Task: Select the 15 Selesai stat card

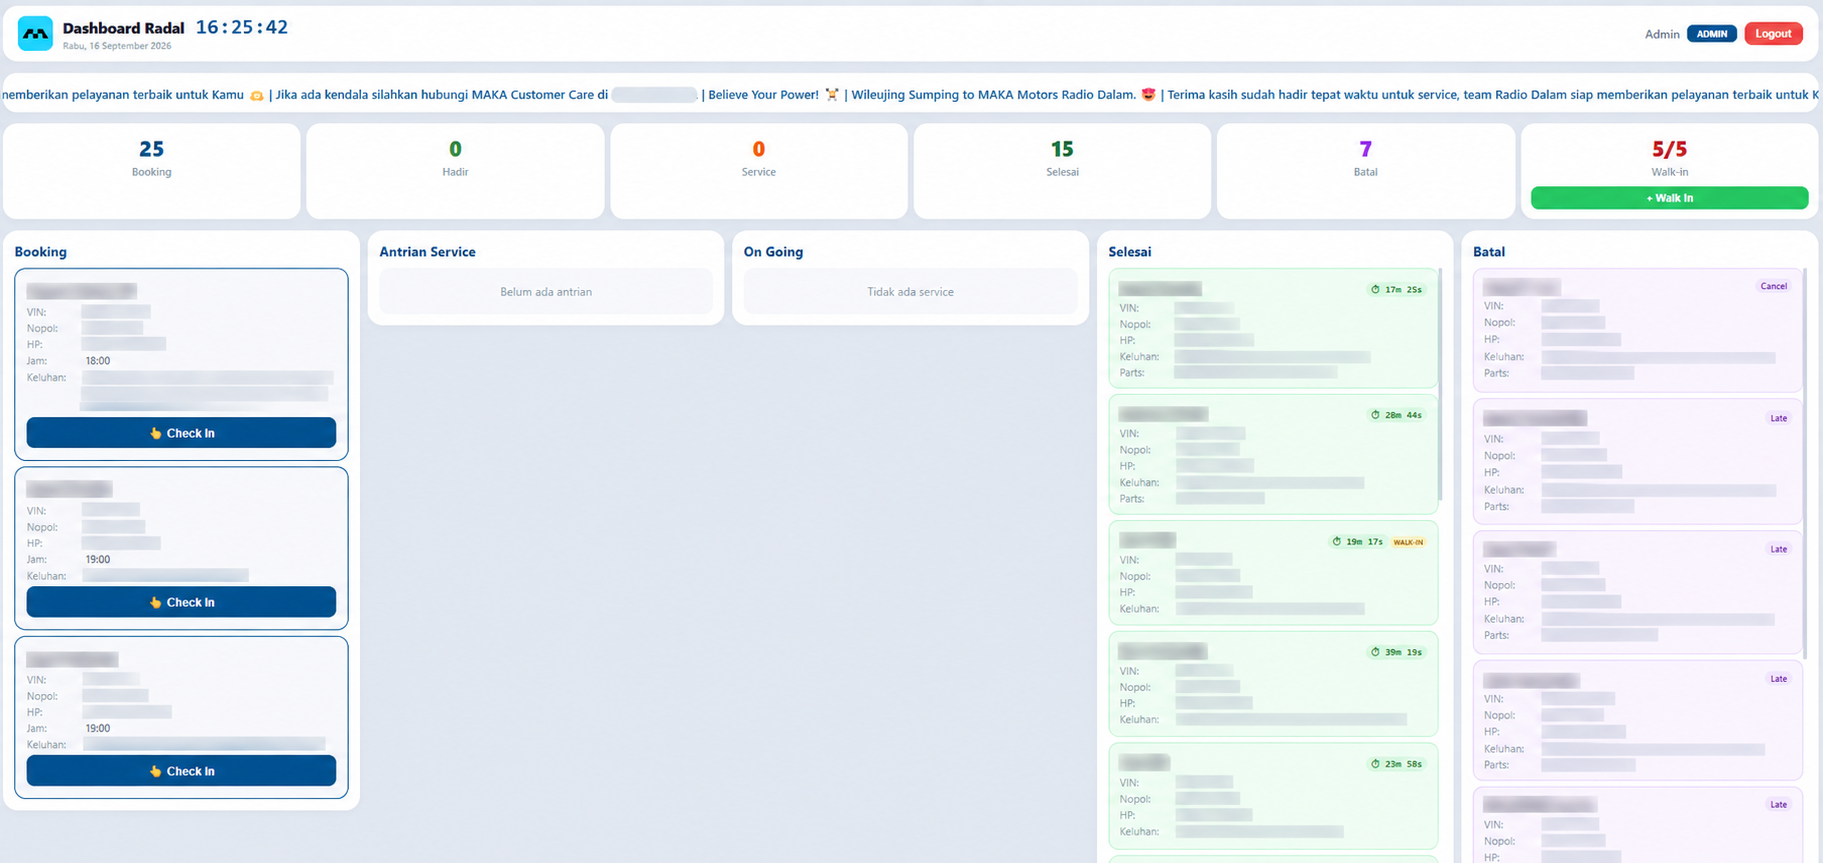Action: pos(1062,171)
